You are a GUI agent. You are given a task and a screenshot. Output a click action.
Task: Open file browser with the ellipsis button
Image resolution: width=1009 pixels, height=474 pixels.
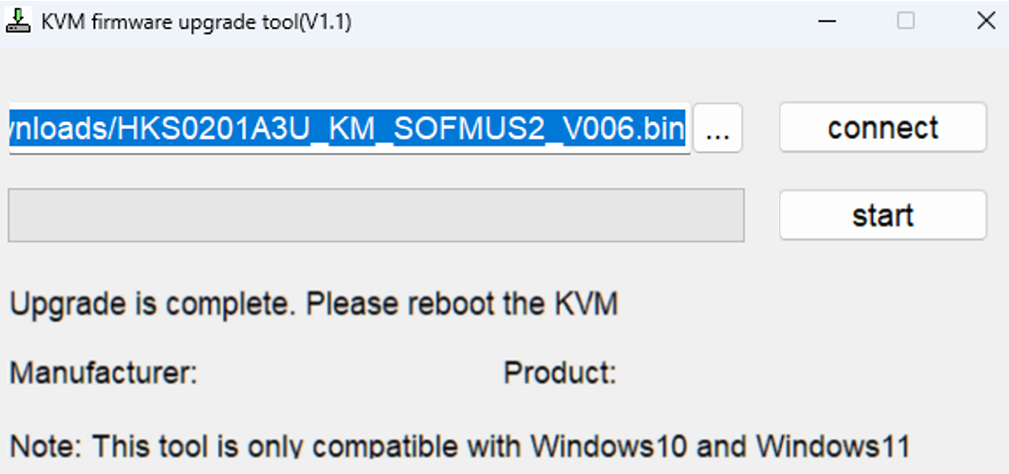click(717, 128)
